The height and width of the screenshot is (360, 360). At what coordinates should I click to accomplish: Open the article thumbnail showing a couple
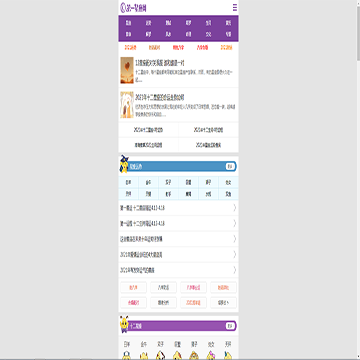127,105
